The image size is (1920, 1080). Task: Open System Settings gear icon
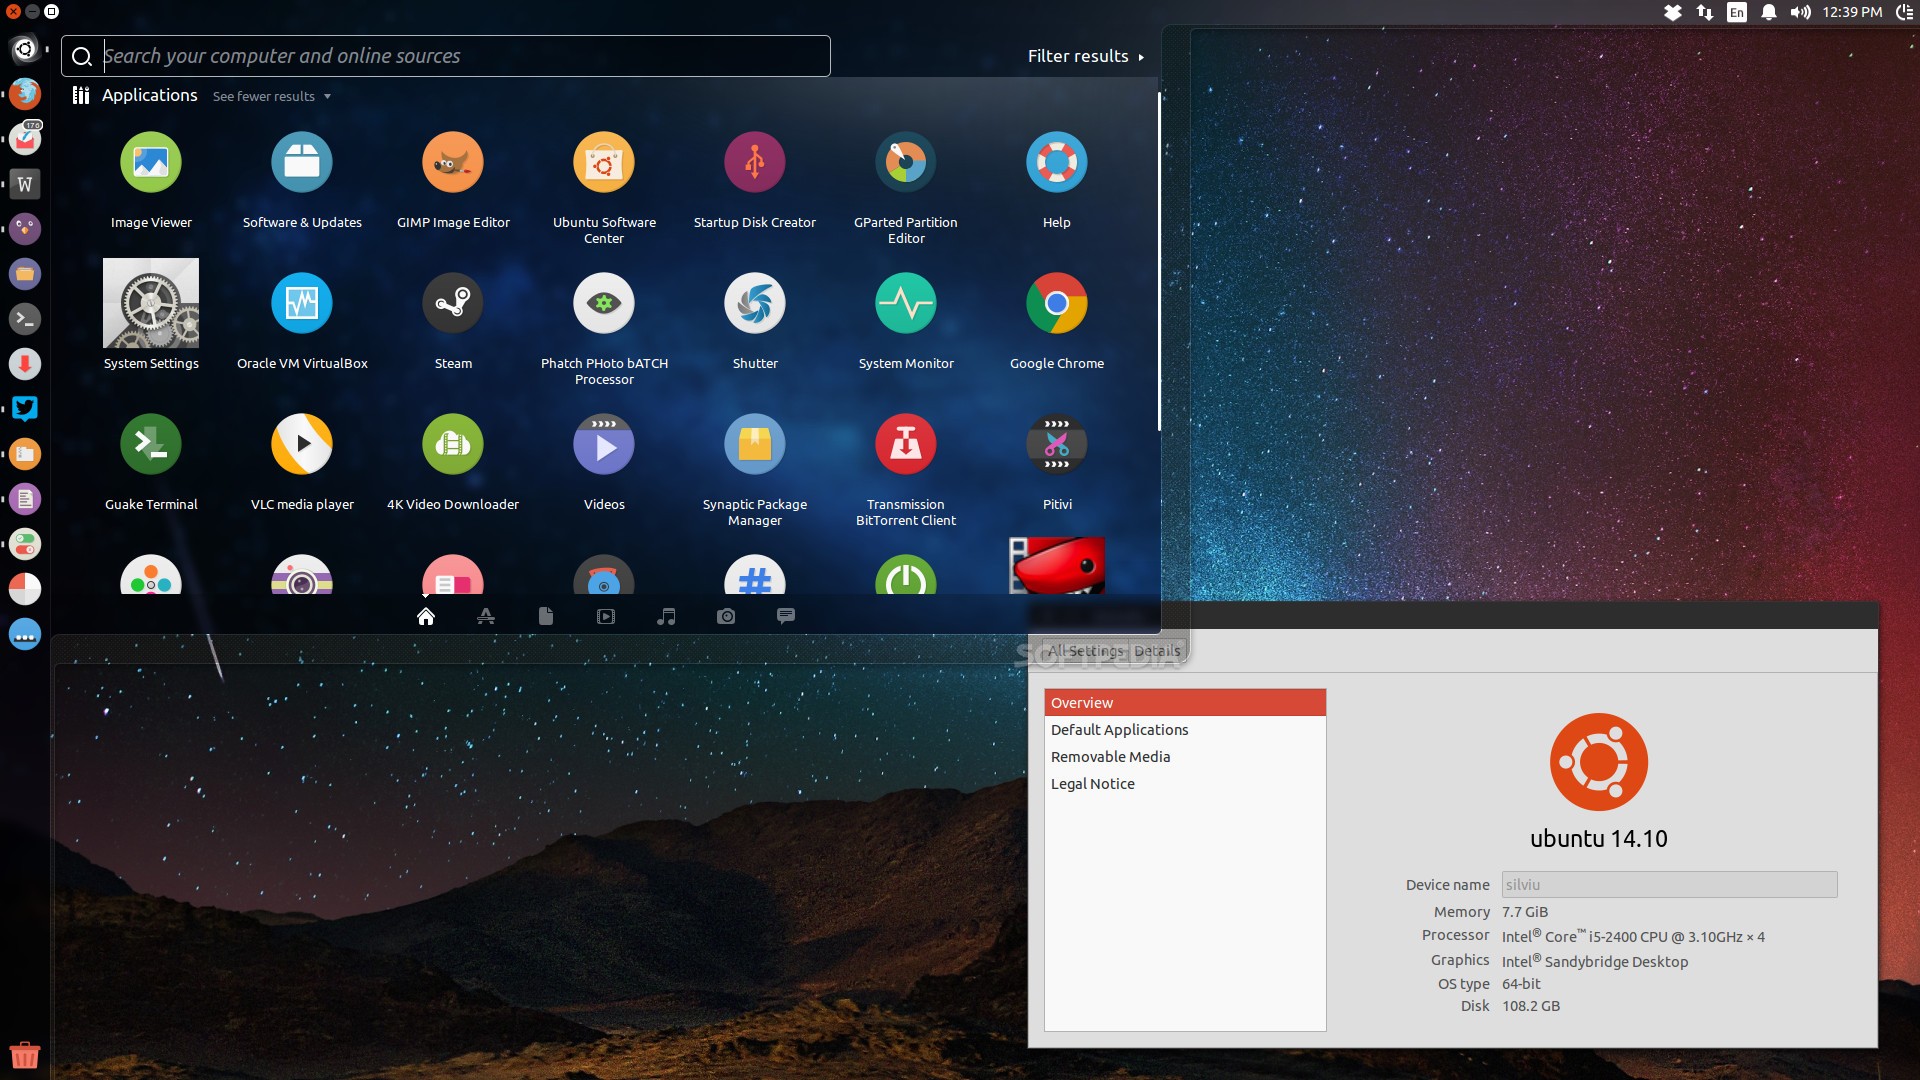click(x=151, y=303)
